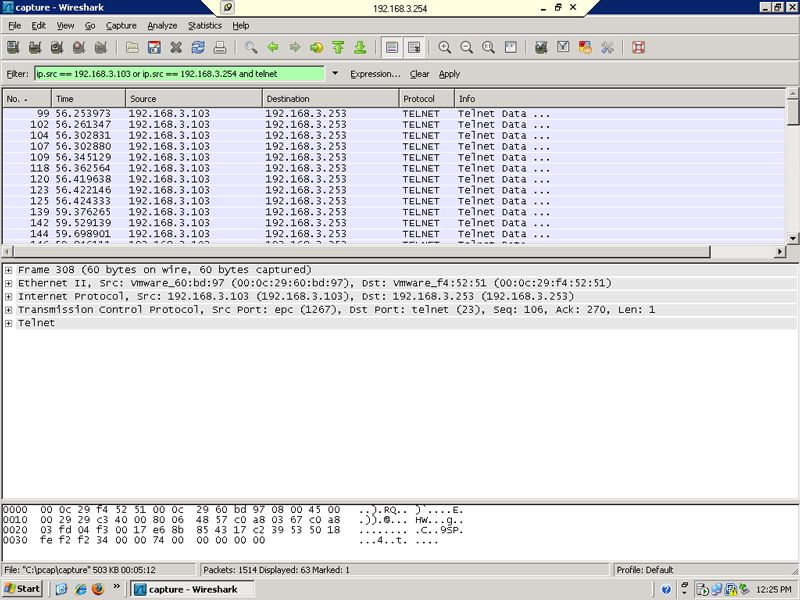Open the Go menu
This screenshot has width=800, height=600.
(x=90, y=26)
